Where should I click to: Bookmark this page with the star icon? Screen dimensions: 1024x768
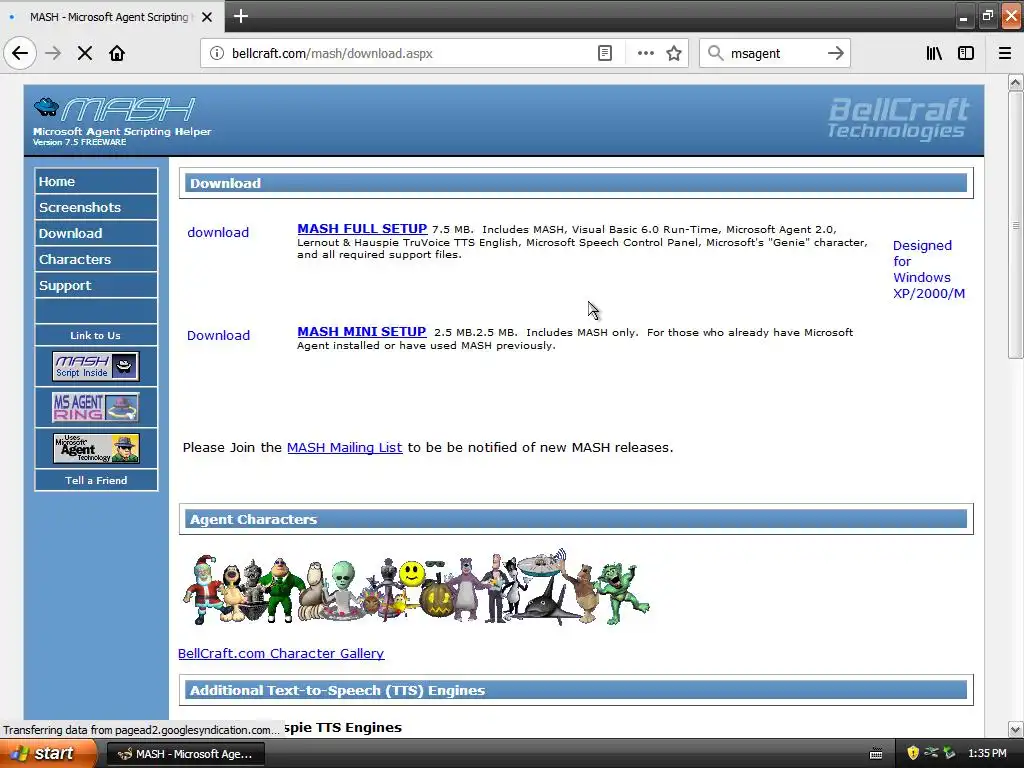tap(674, 53)
